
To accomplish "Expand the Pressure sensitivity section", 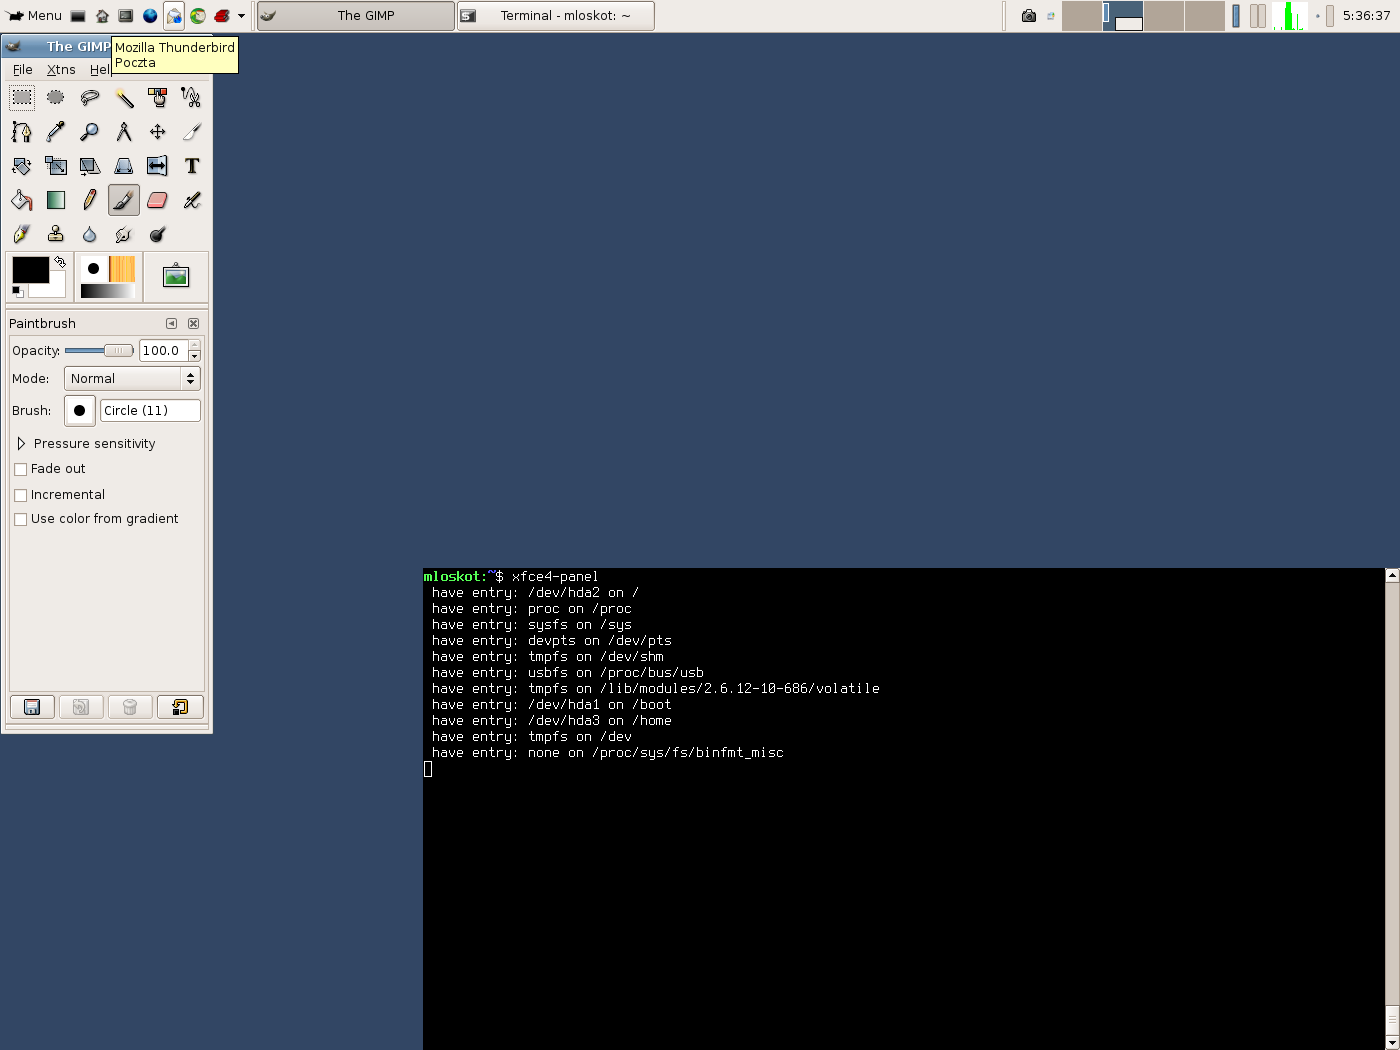I will (21, 444).
